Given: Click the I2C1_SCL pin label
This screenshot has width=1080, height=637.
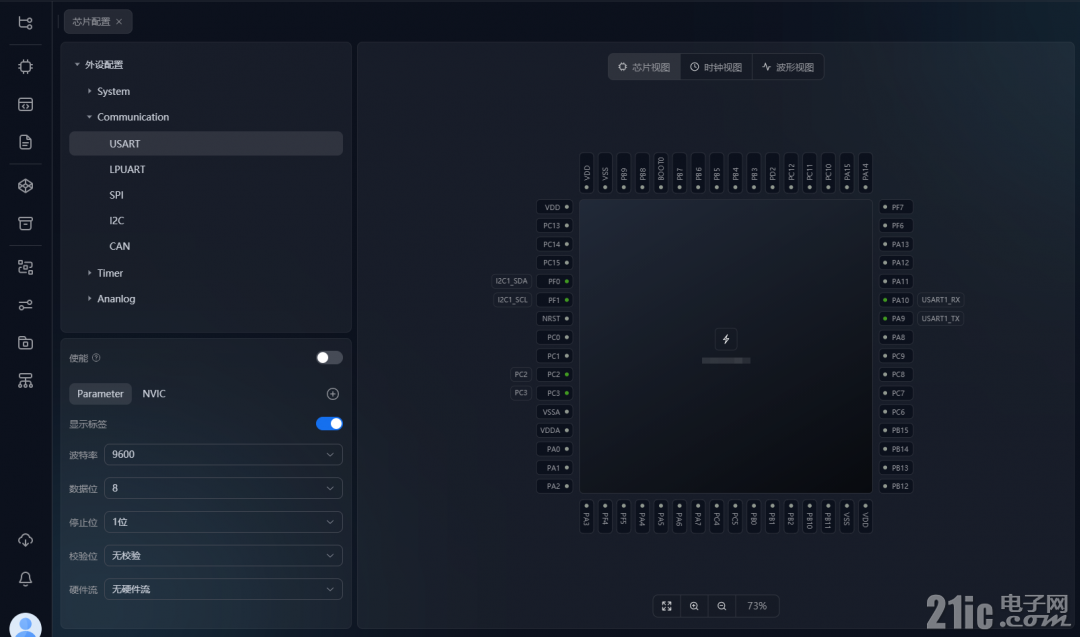Looking at the screenshot, I should (512, 300).
